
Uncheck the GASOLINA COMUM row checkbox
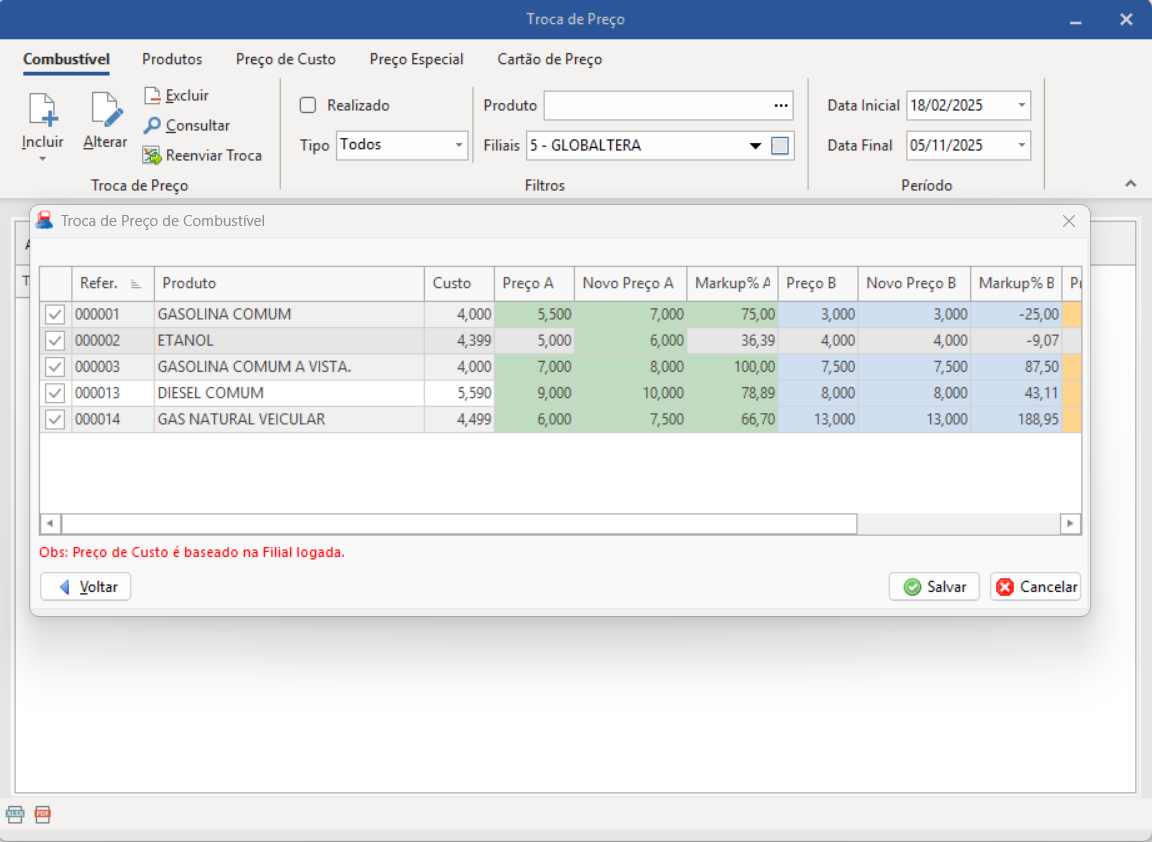tap(55, 315)
